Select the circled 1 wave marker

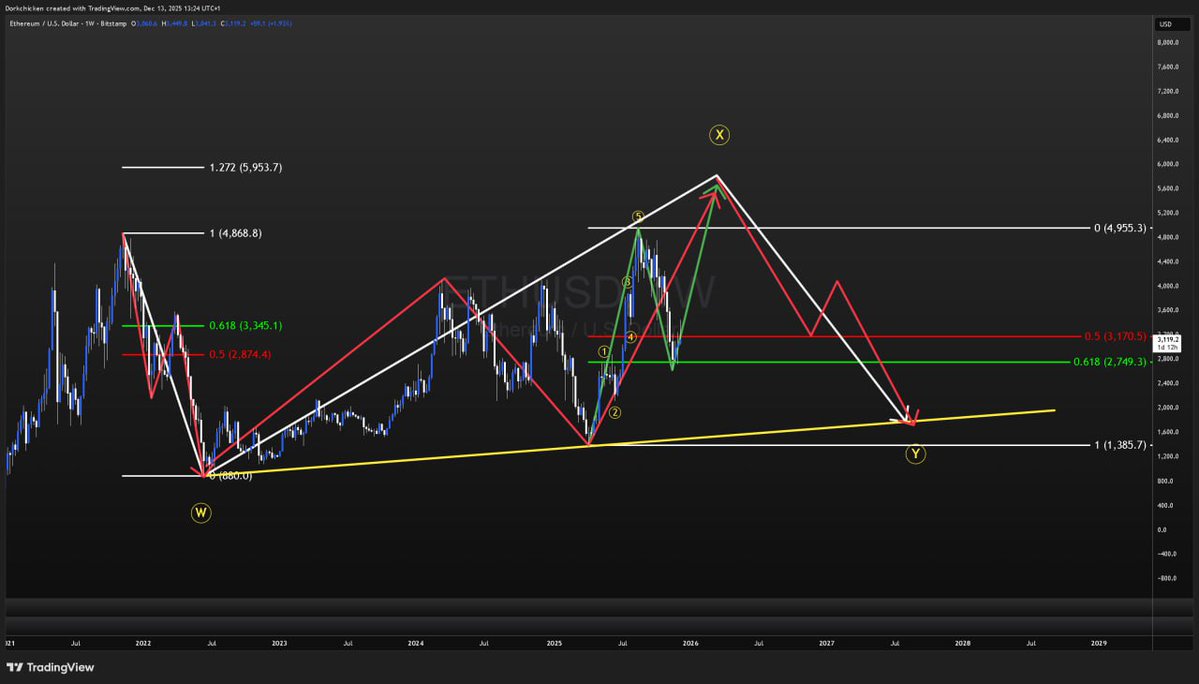604,352
